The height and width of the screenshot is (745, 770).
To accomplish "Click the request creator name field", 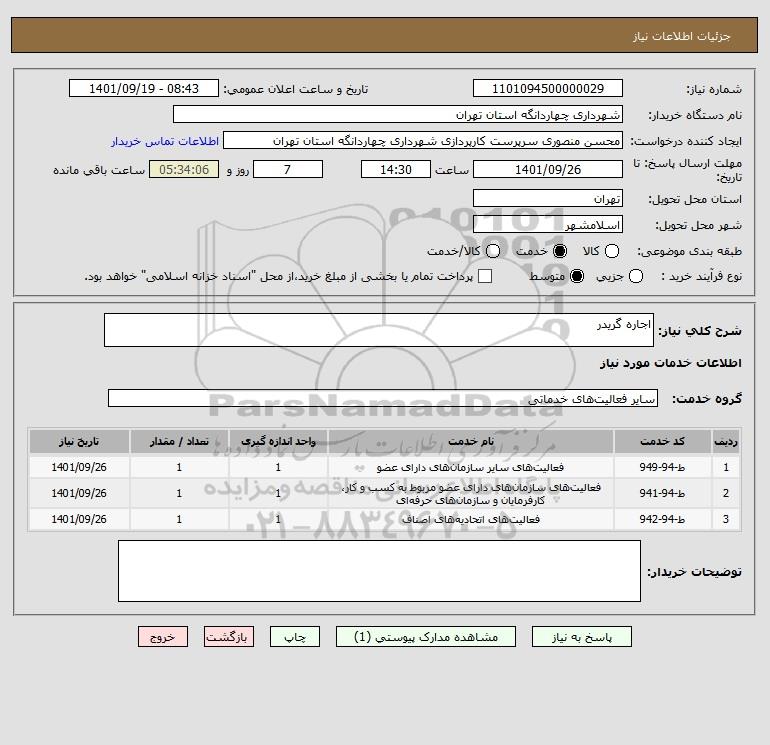I will coord(423,141).
